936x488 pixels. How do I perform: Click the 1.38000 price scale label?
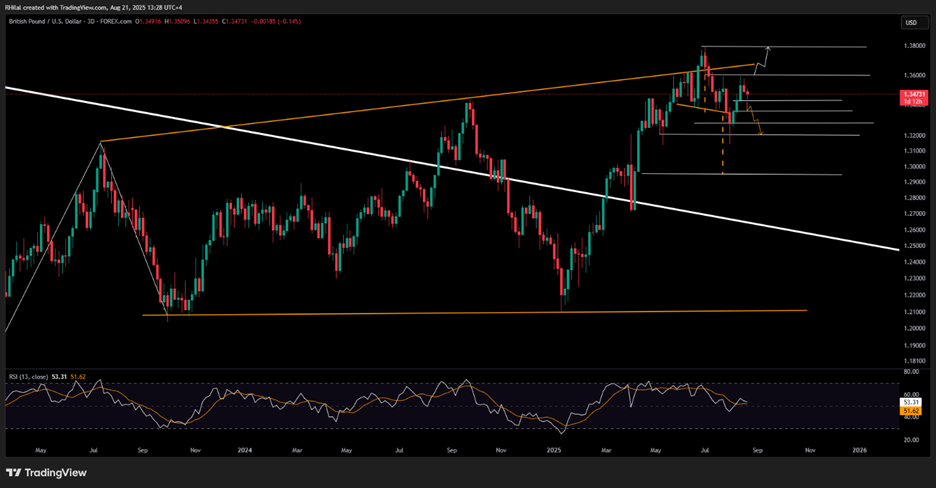pos(915,46)
